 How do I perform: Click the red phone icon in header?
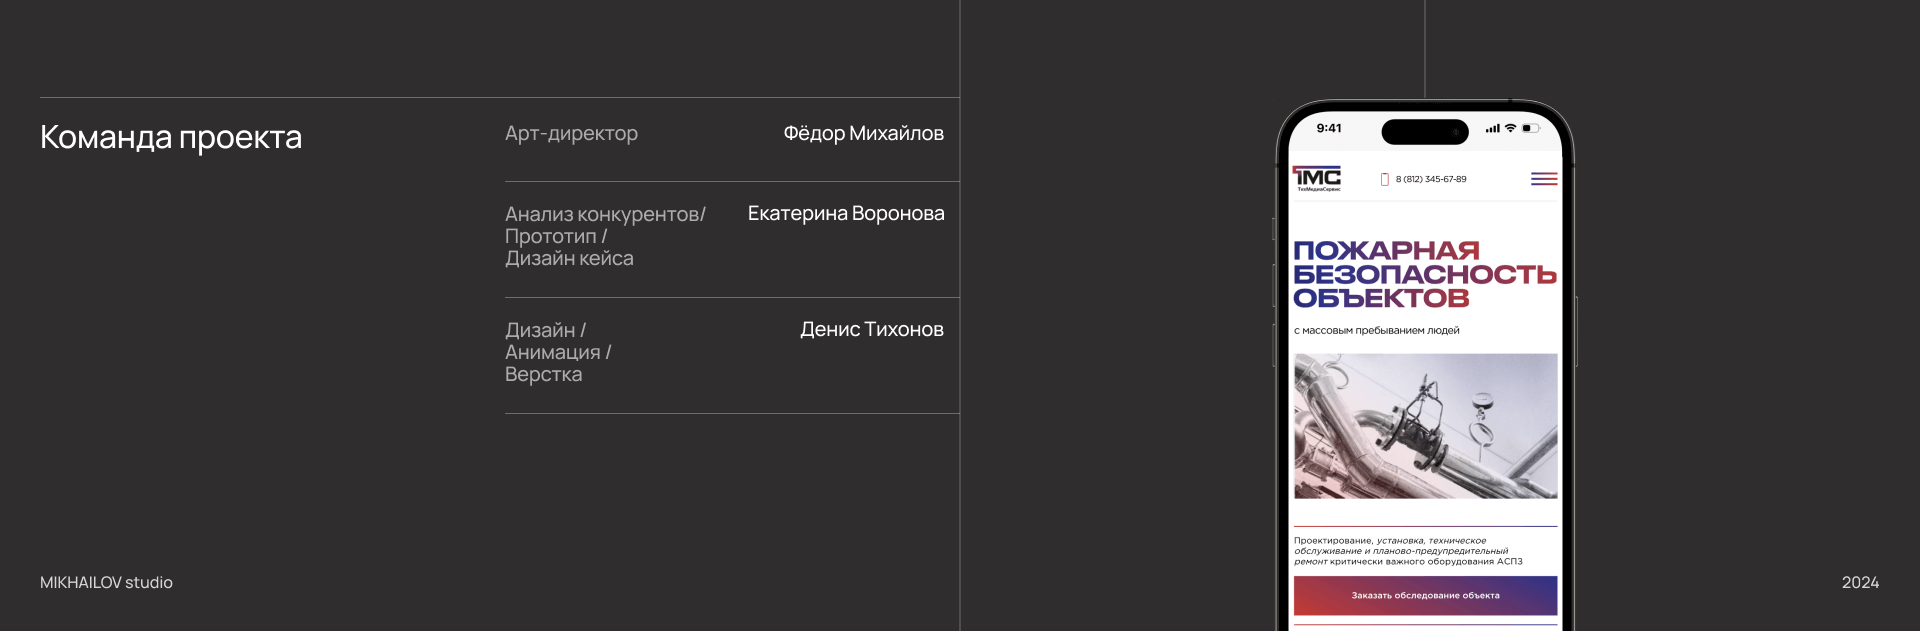(1385, 180)
